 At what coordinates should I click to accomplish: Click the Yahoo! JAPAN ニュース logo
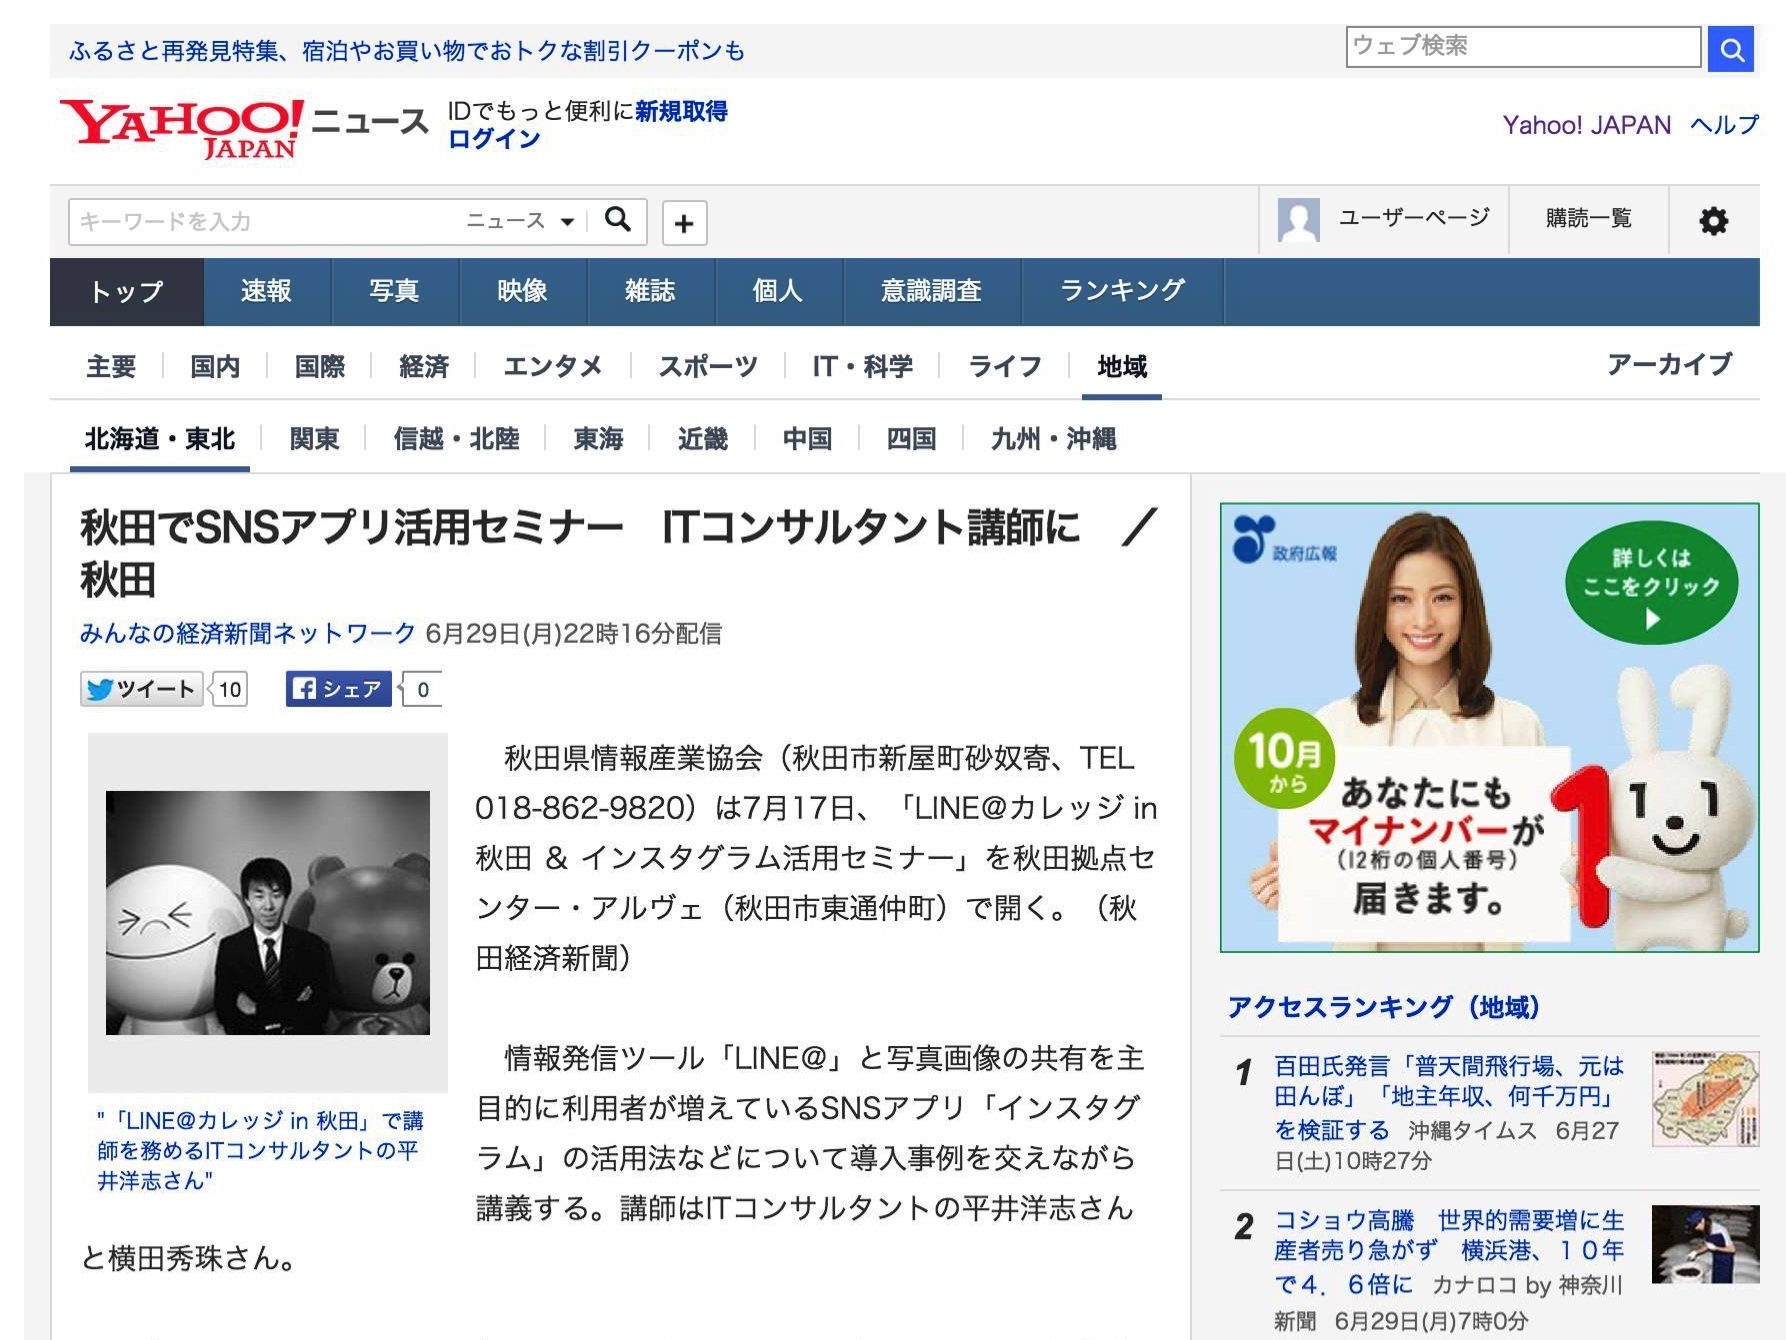(243, 128)
